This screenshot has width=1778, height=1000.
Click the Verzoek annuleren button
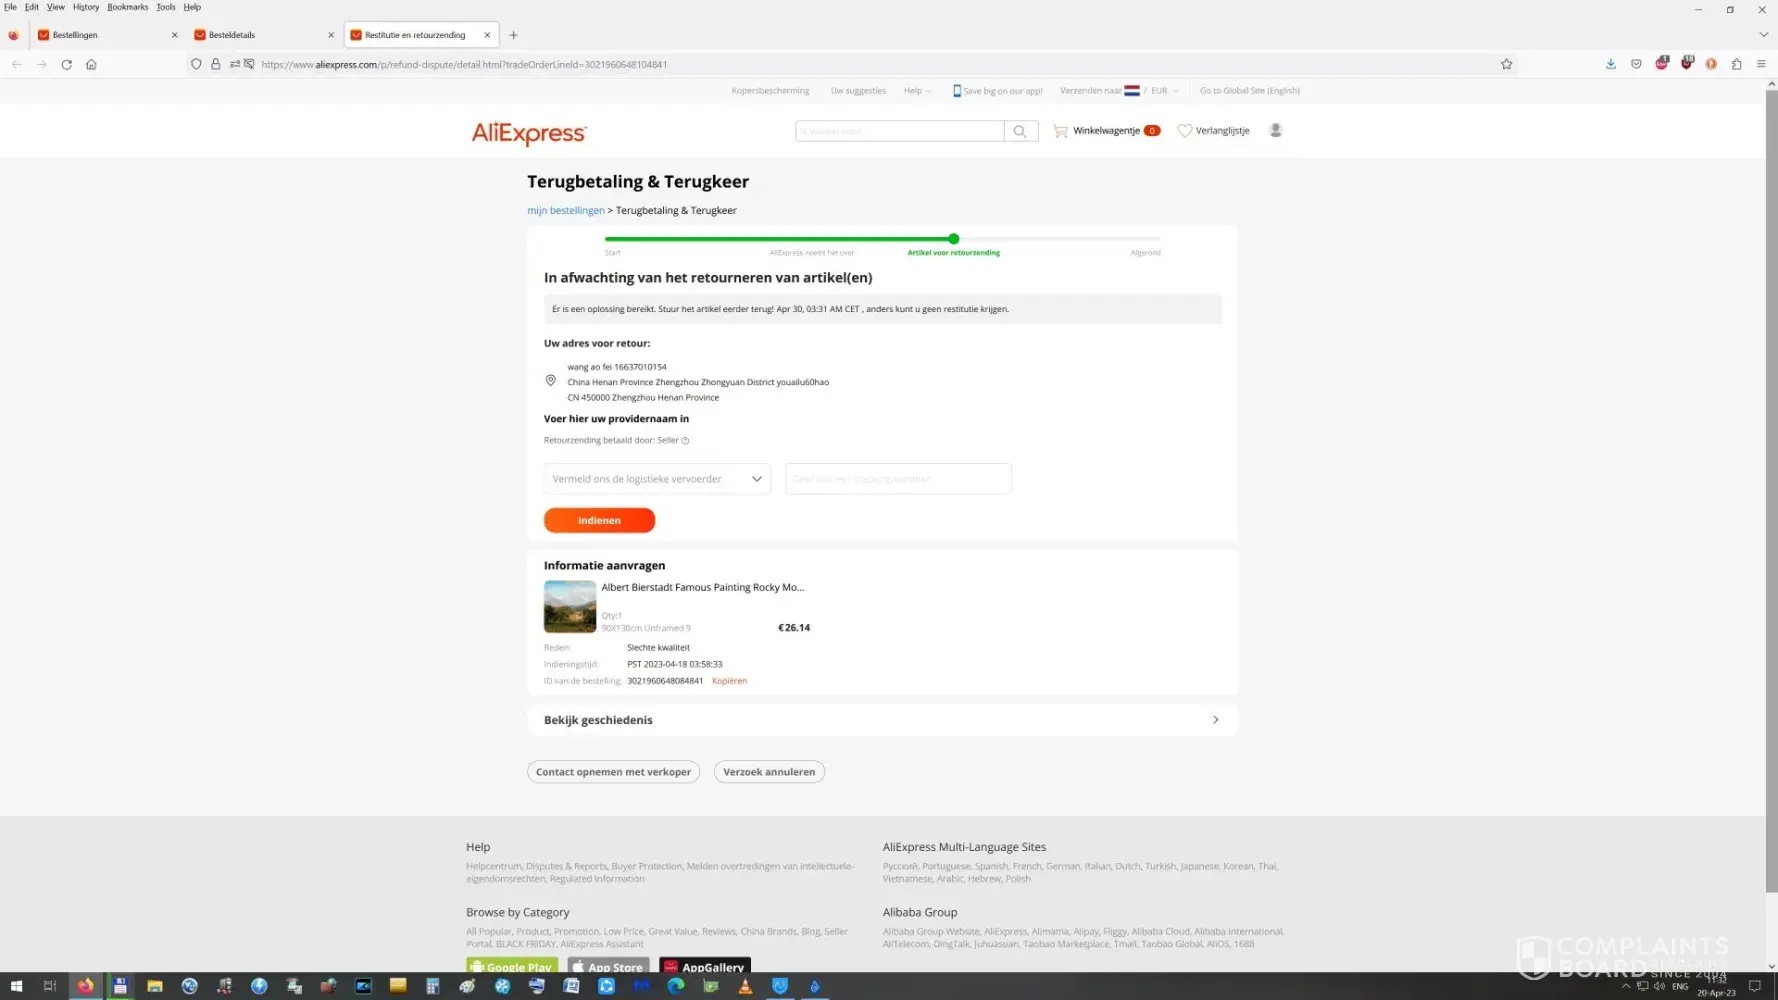click(x=769, y=772)
